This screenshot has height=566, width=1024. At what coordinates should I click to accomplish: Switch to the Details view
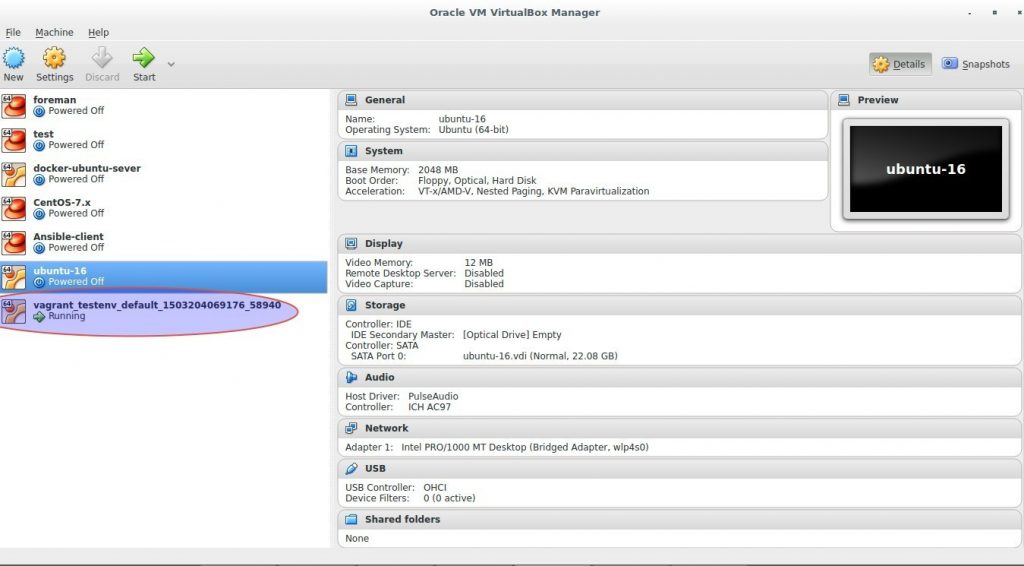coord(900,64)
